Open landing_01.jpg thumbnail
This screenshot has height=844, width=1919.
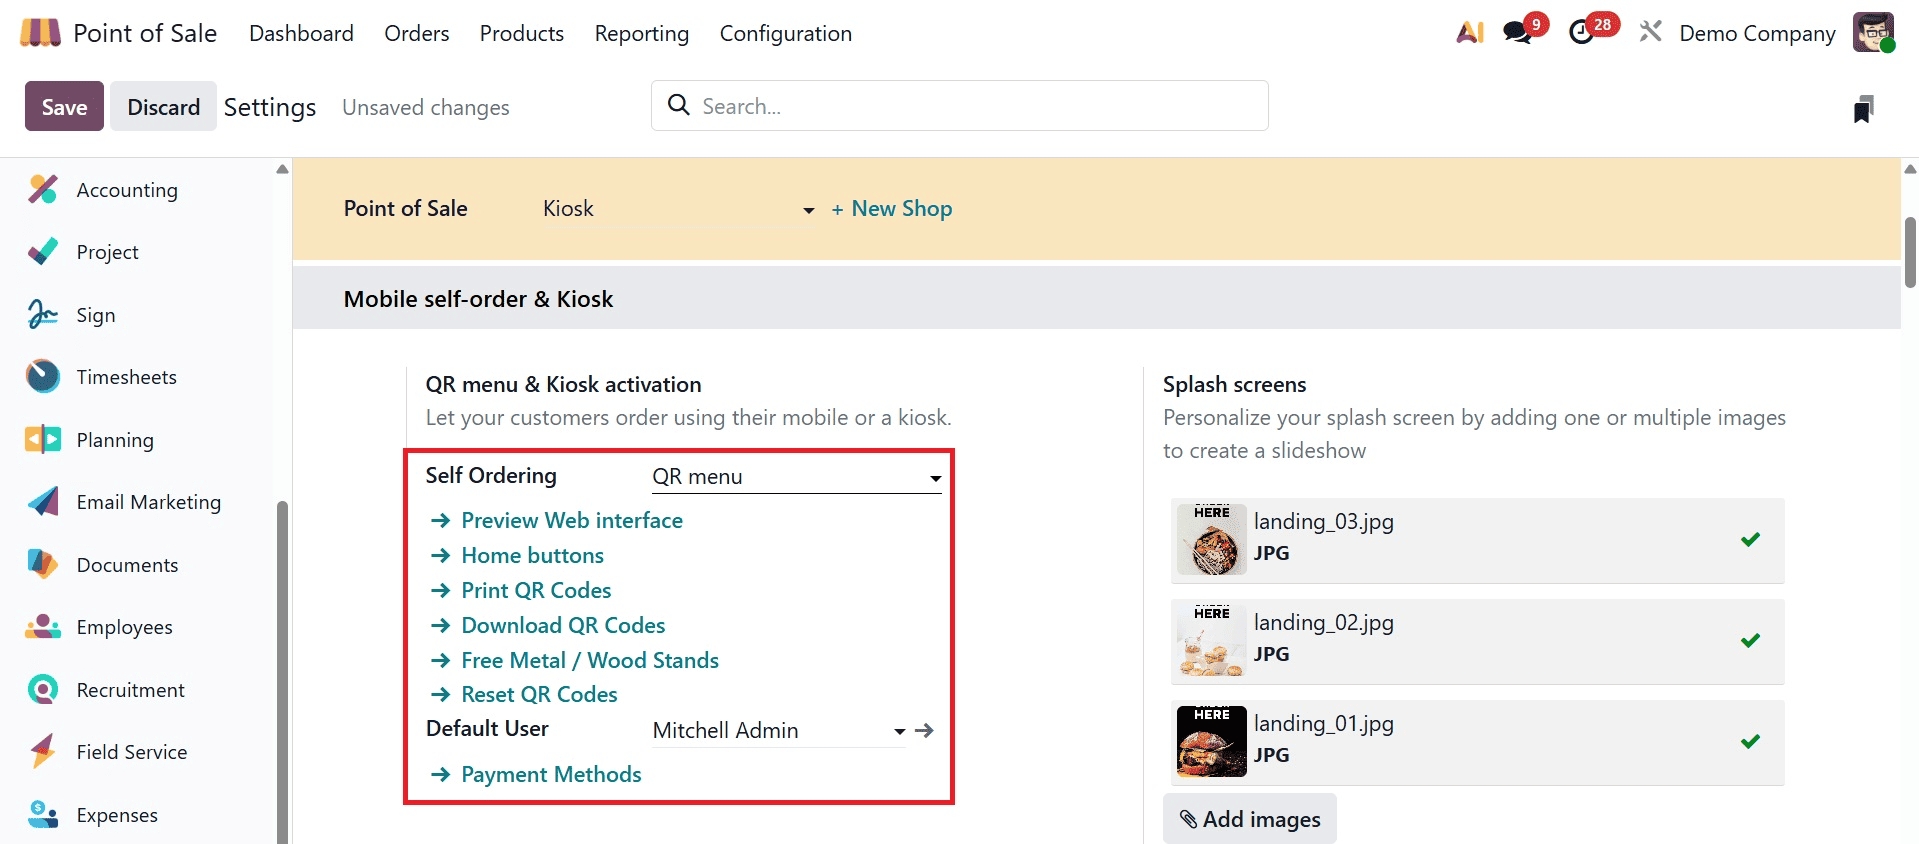[1212, 742]
